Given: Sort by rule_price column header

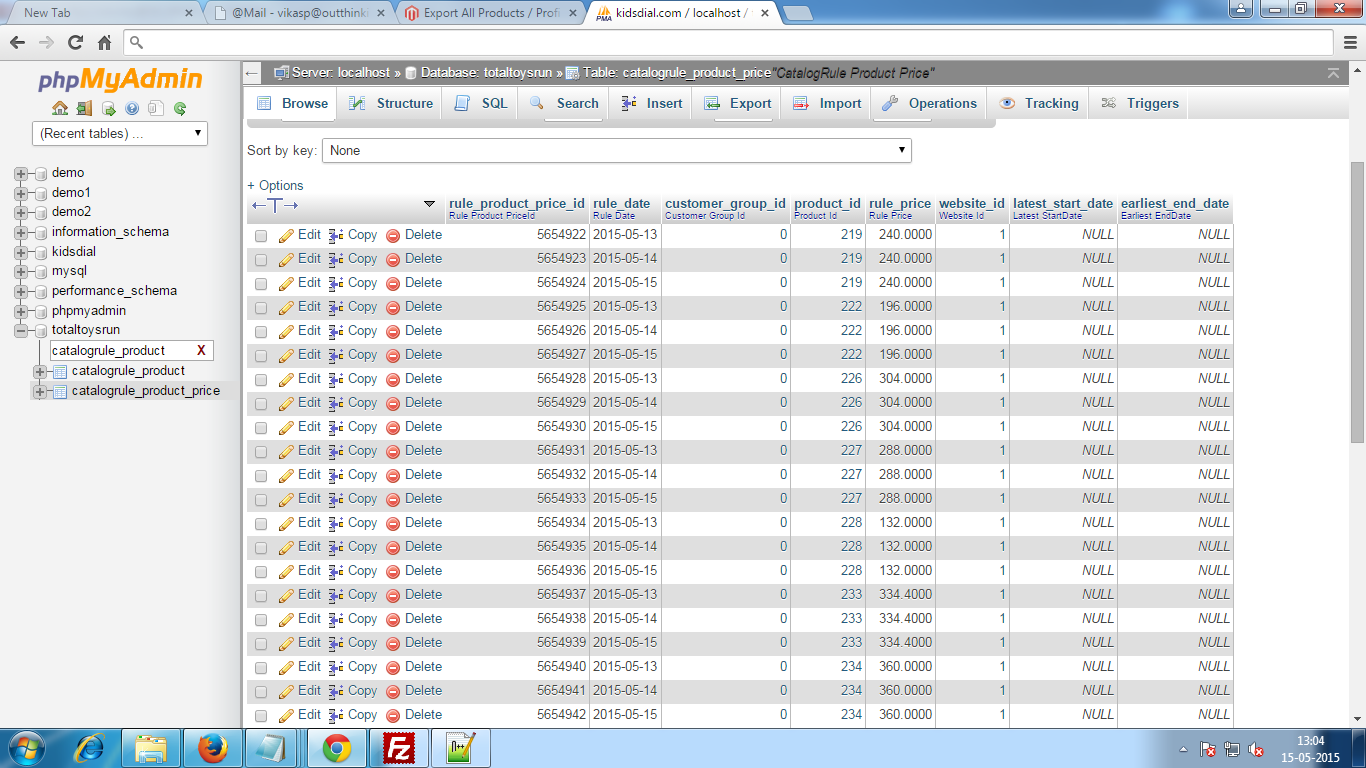Looking at the screenshot, I should [x=900, y=203].
